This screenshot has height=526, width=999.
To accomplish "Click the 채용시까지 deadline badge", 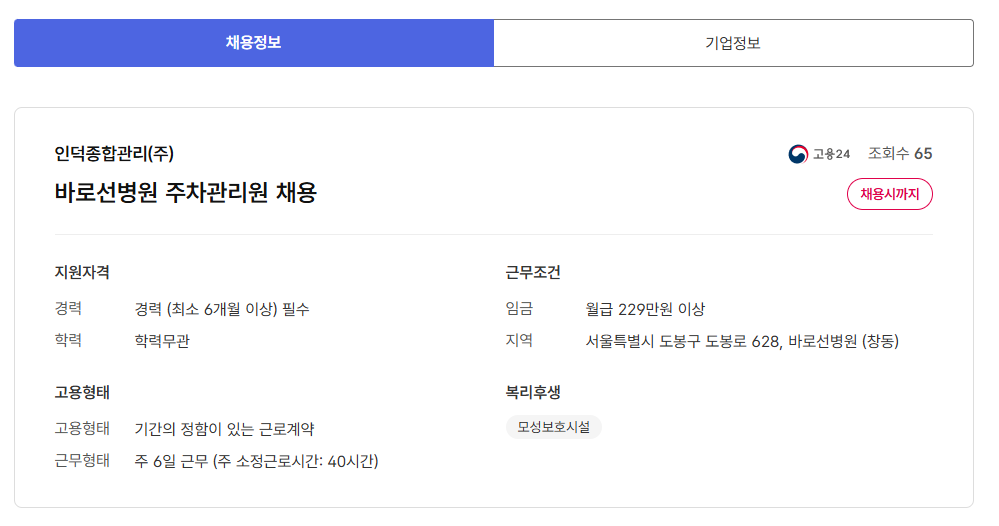I will point(889,194).
